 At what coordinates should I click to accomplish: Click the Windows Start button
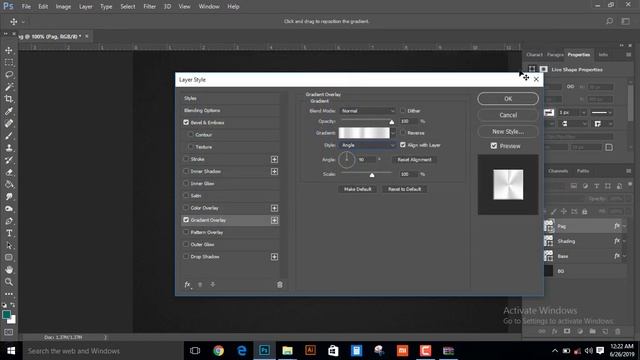[x=11, y=351]
